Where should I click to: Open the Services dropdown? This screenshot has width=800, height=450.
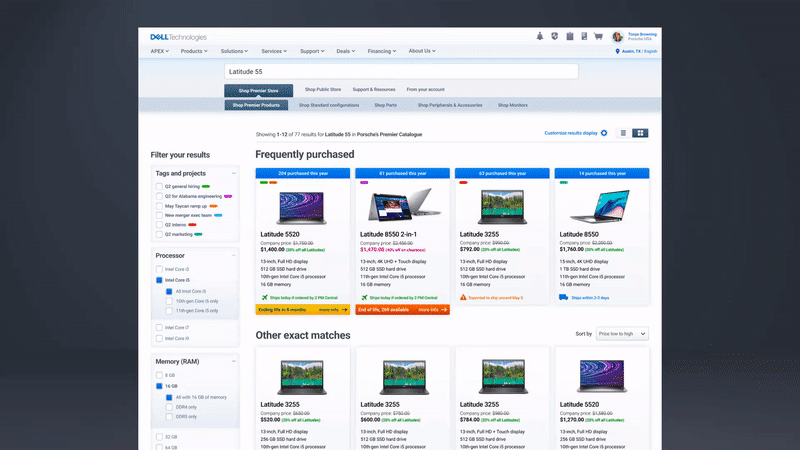[274, 51]
